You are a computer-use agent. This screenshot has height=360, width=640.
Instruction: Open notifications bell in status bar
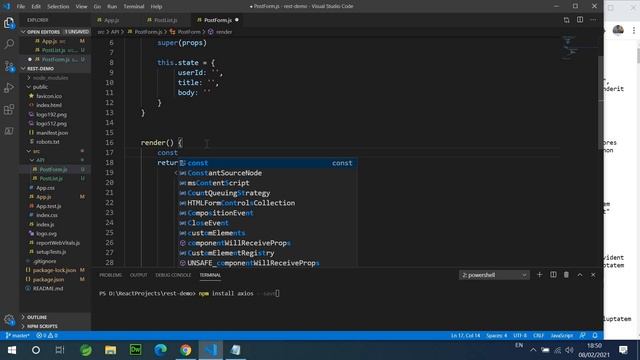pos(595,336)
